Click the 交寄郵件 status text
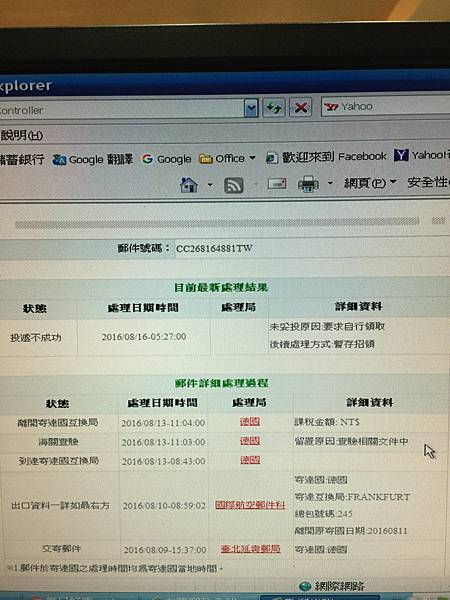 coord(61,549)
